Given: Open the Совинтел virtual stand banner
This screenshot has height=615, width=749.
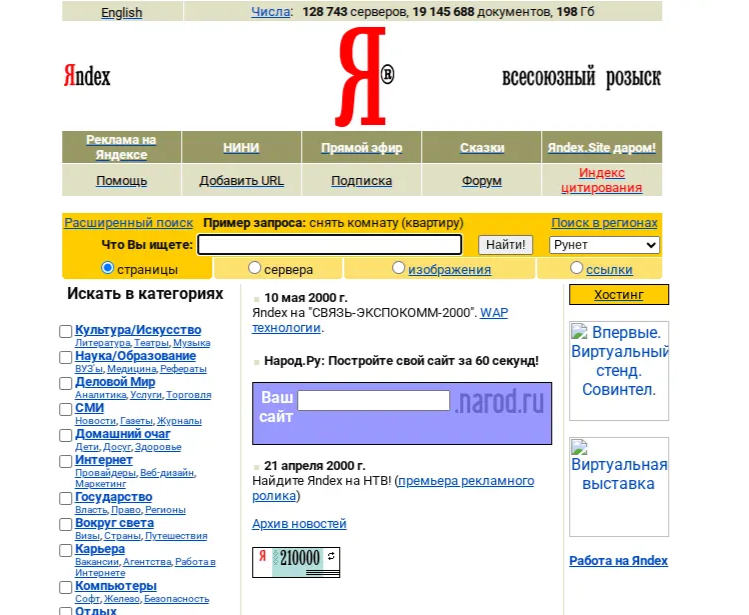Looking at the screenshot, I should coord(619,371).
